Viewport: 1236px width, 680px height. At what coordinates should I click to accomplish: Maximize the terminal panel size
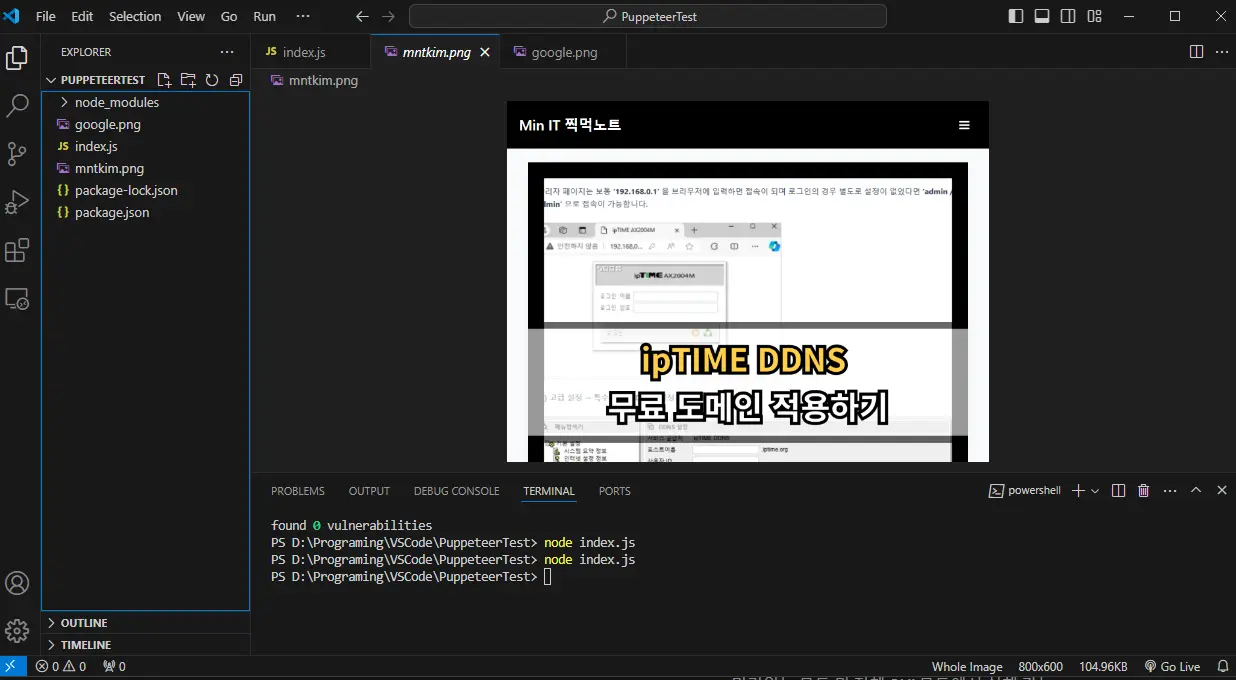click(1195, 491)
